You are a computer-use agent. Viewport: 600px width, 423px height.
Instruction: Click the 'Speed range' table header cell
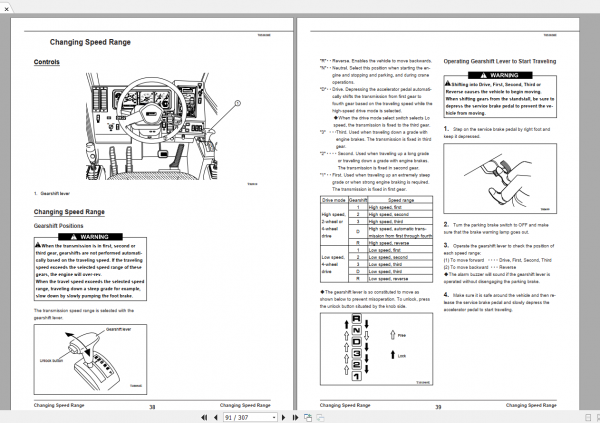(x=400, y=200)
